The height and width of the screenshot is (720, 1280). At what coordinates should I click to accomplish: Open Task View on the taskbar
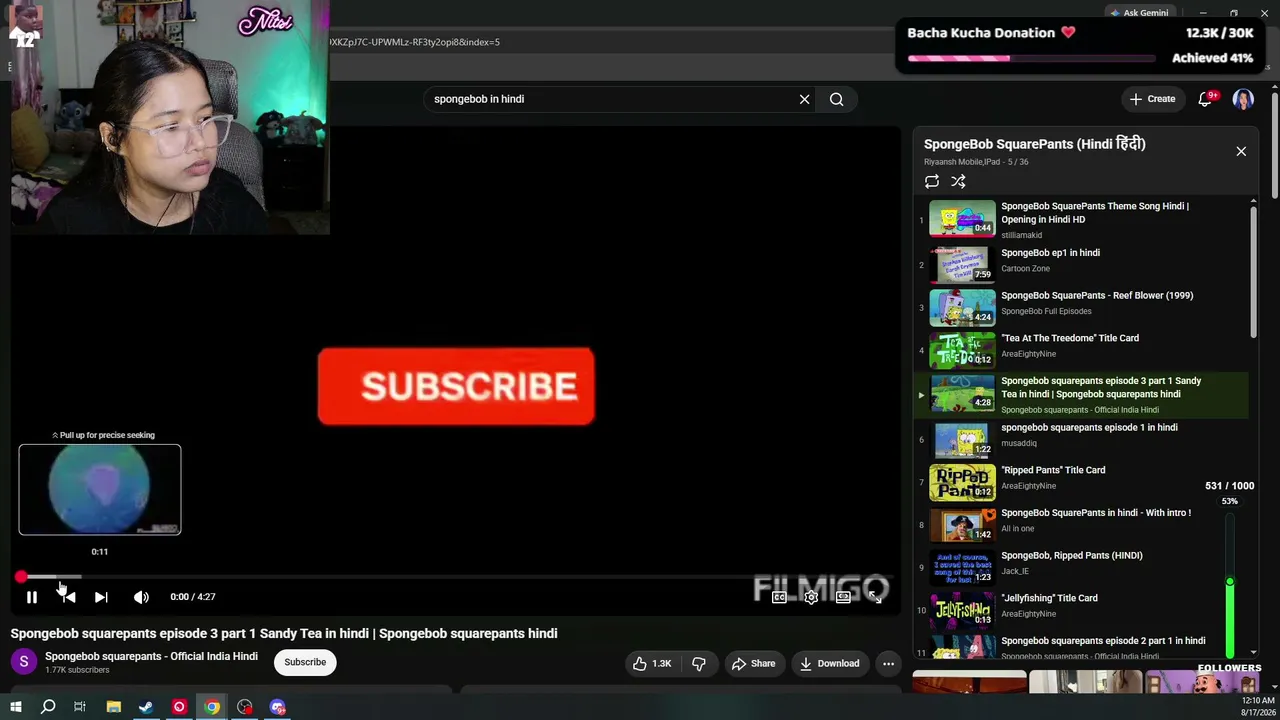tap(80, 707)
